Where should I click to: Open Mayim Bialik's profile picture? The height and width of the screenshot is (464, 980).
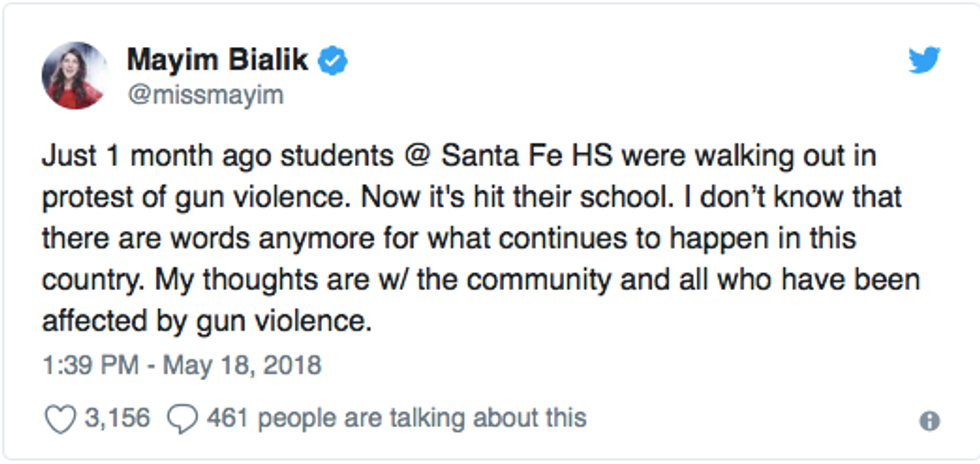pos(74,75)
